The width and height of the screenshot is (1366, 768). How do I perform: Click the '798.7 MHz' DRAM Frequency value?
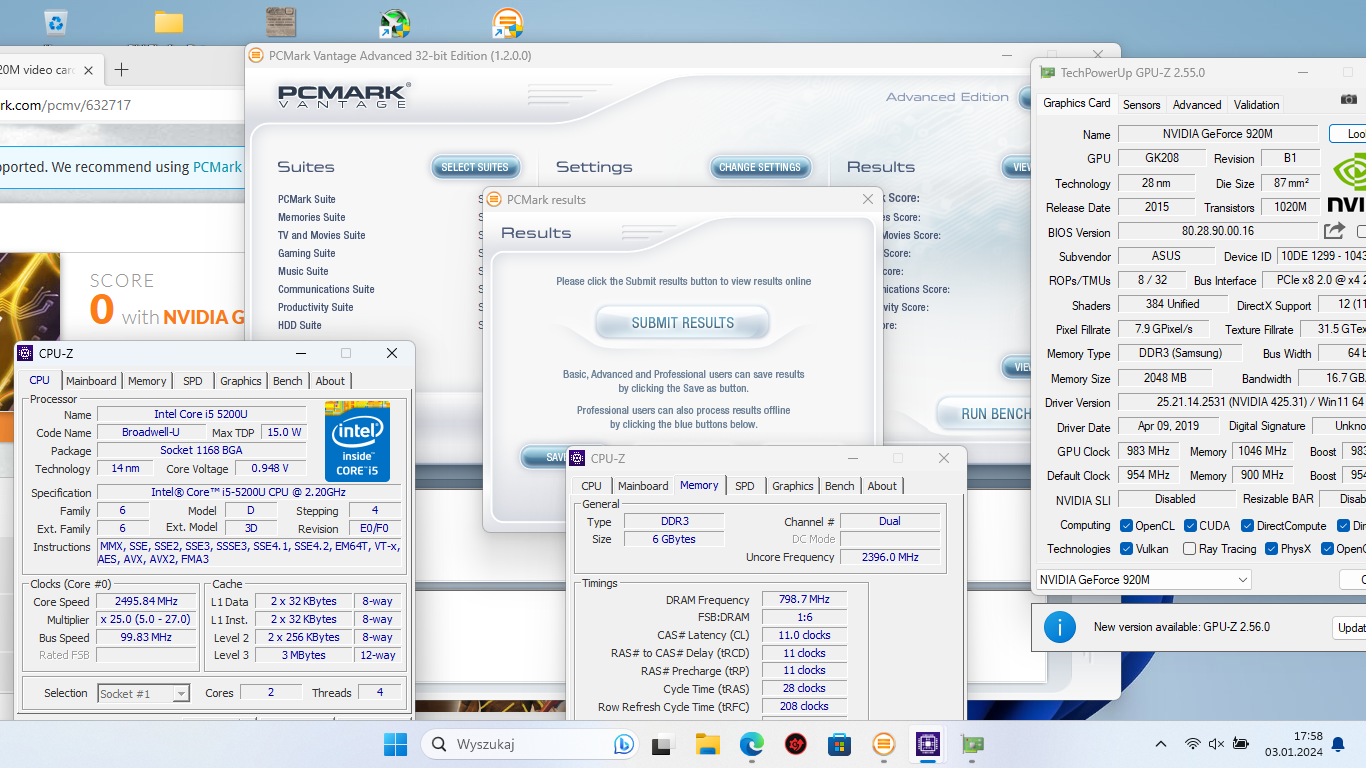coord(804,599)
